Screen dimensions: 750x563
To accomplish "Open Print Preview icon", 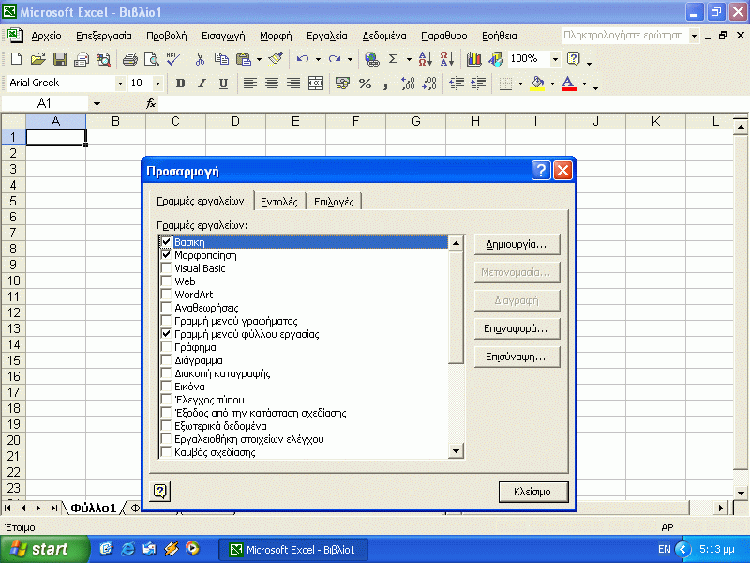I will [x=151, y=59].
